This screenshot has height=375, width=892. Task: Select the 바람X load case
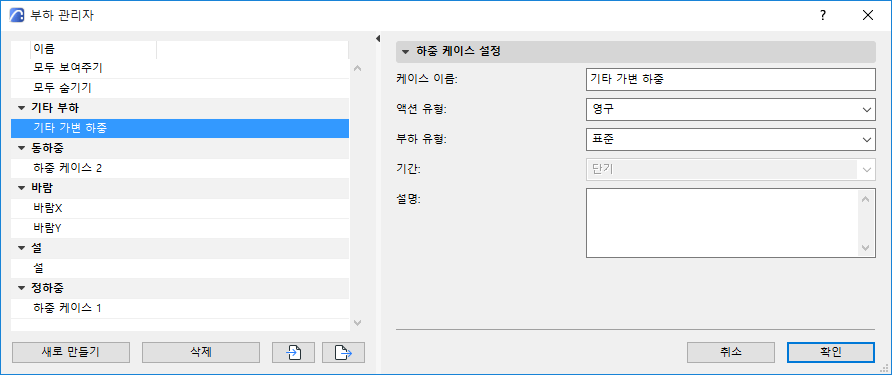pos(180,208)
